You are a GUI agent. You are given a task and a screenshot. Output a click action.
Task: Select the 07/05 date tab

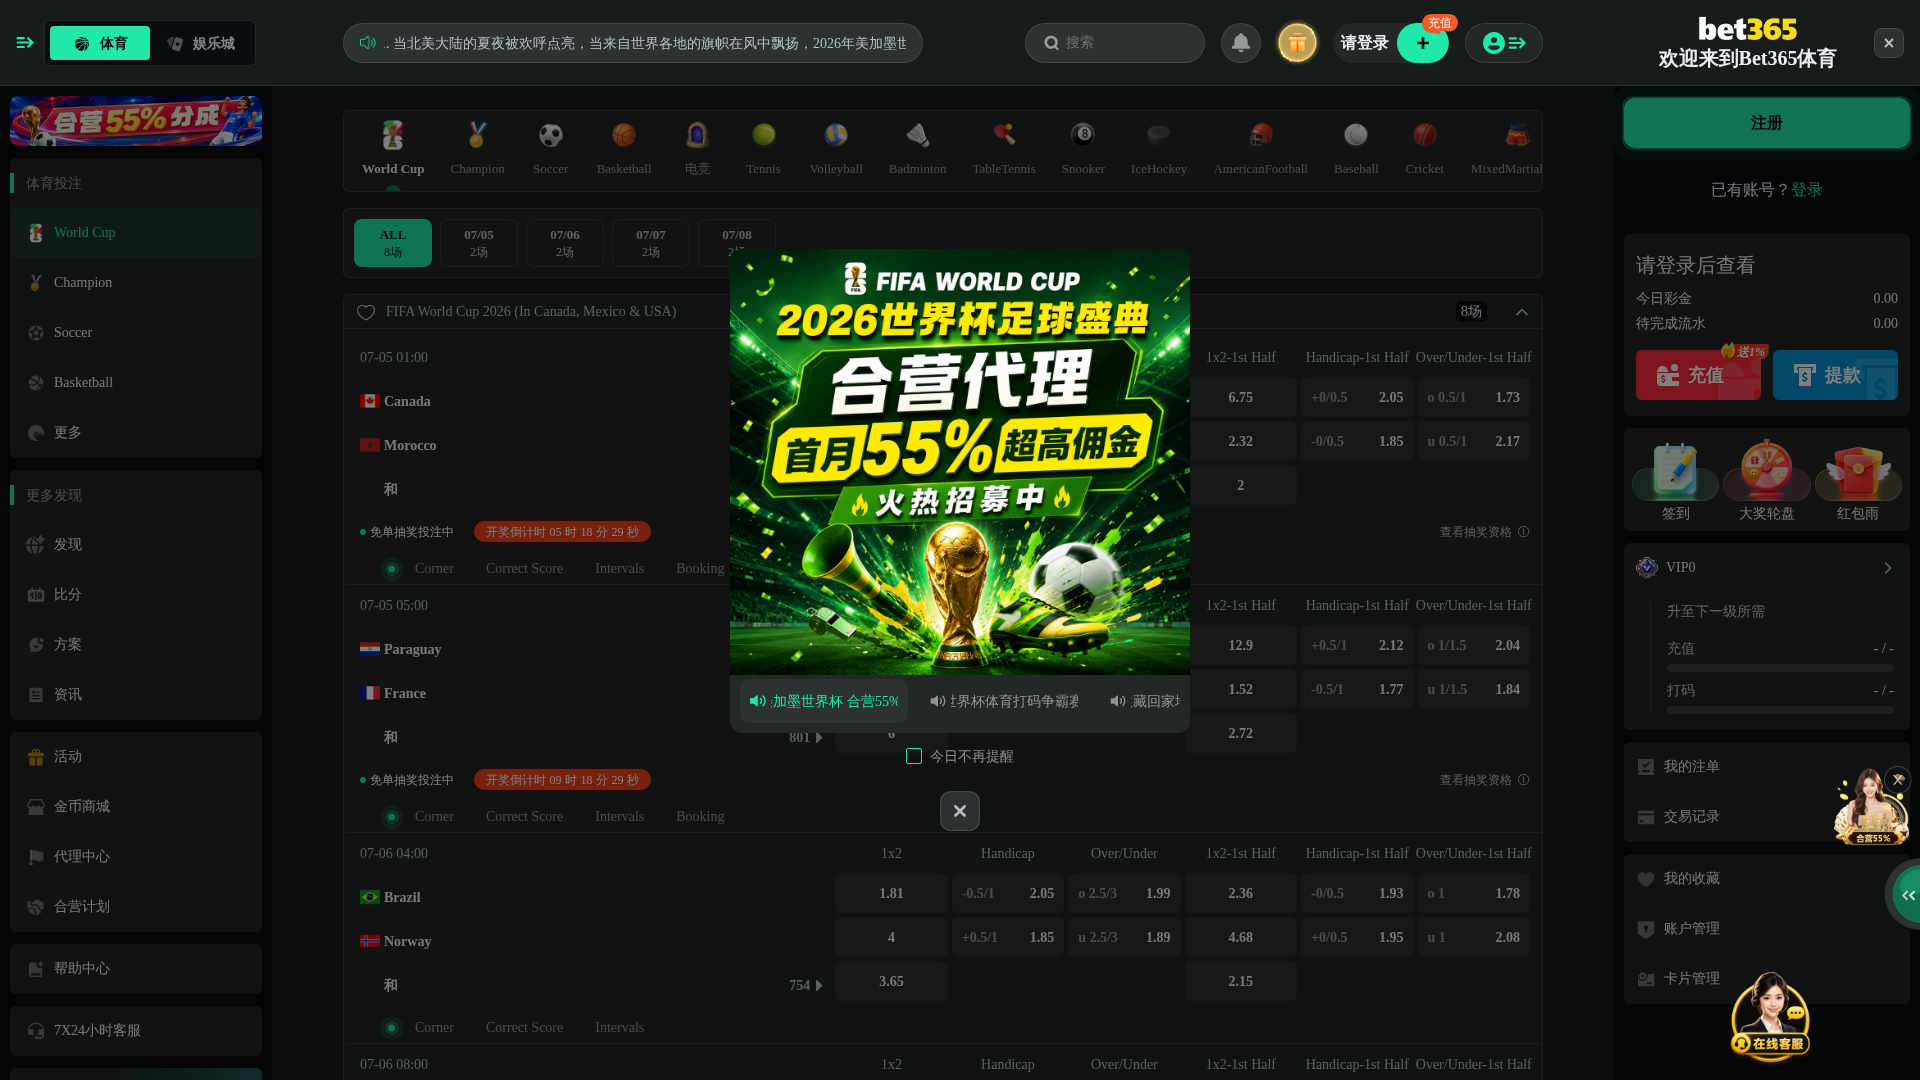(x=479, y=243)
